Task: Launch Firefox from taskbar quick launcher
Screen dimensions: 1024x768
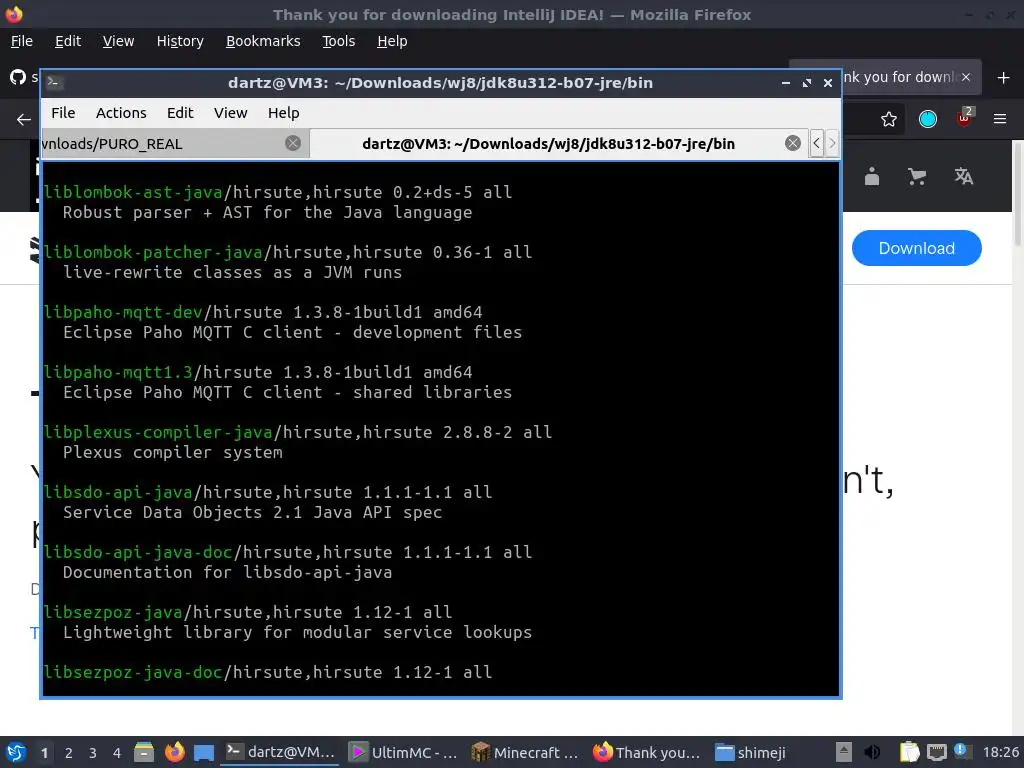Action: [x=174, y=752]
